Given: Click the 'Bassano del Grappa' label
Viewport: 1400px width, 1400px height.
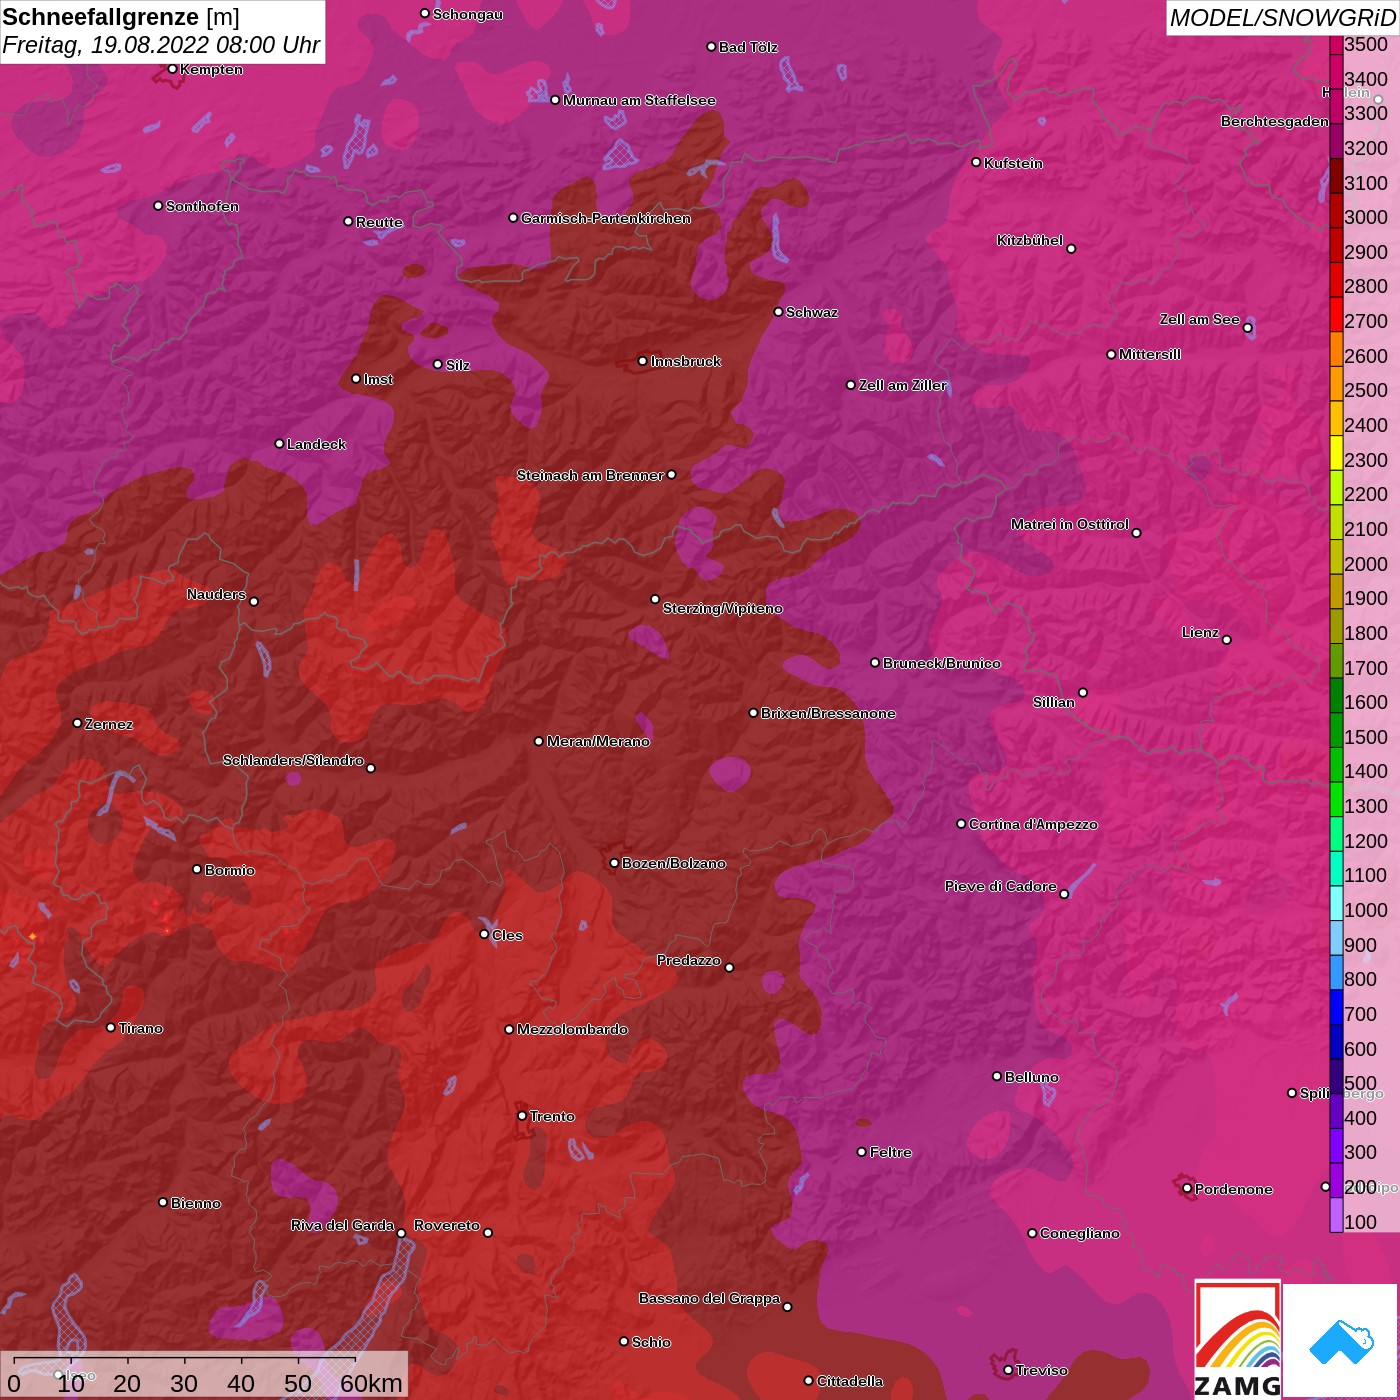Looking at the screenshot, I should click(710, 1298).
